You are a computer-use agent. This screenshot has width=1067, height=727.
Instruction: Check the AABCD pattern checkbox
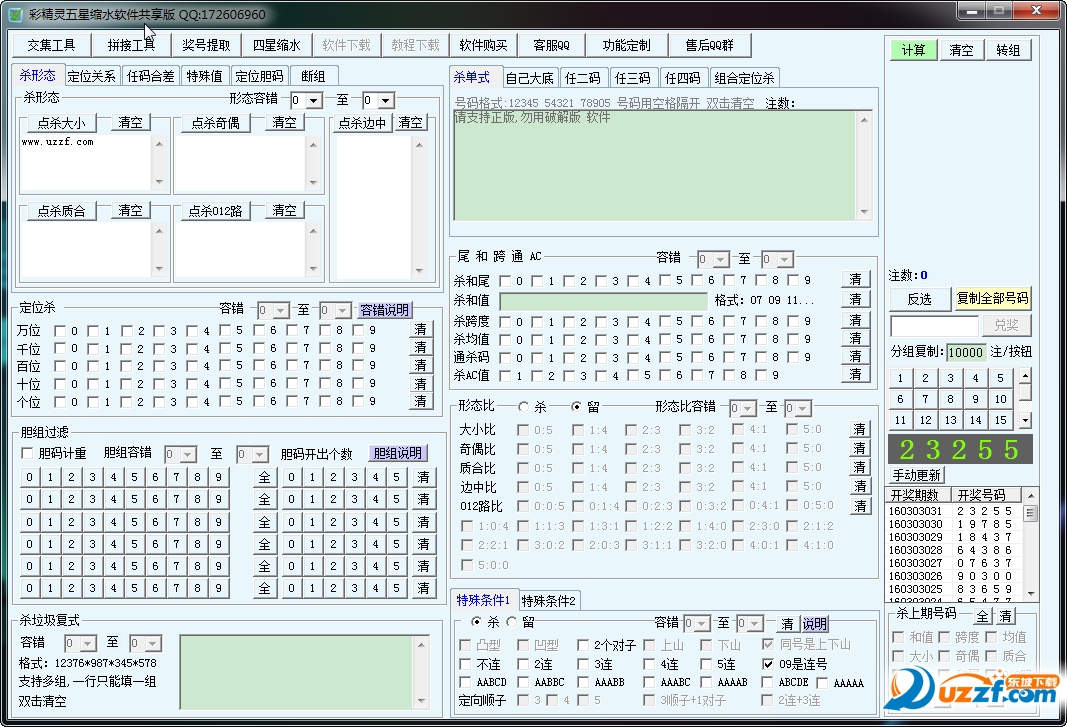point(465,682)
